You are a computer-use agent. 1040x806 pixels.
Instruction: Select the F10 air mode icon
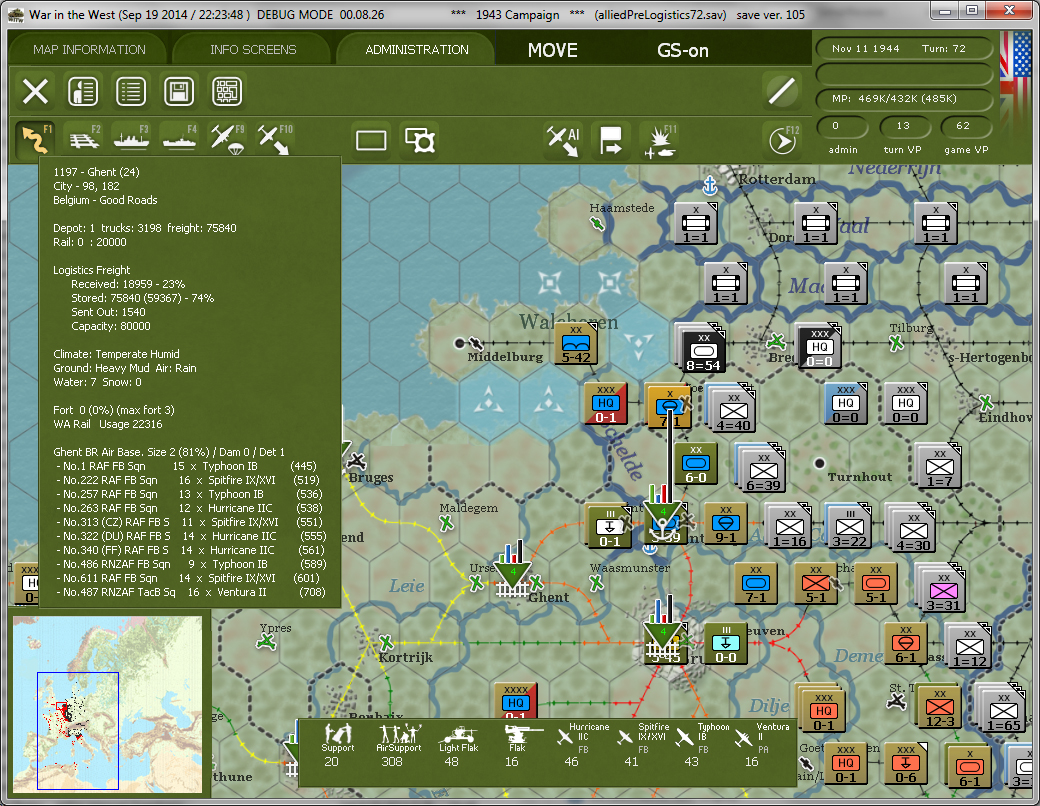(x=275, y=140)
